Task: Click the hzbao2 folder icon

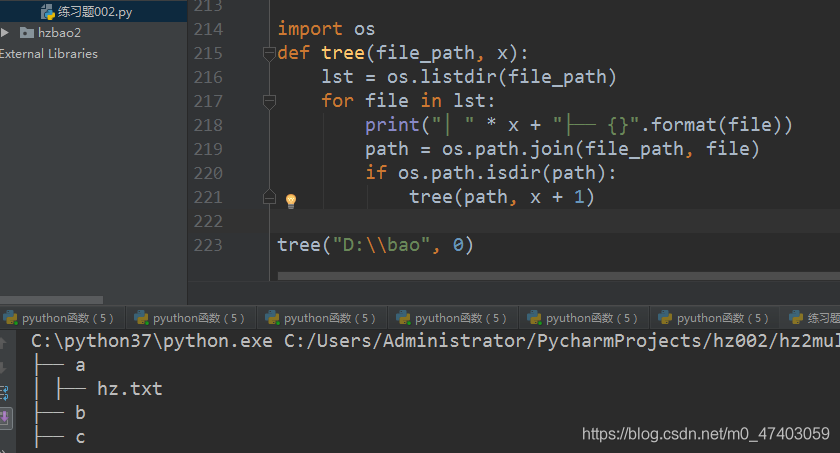Action: 26,33
